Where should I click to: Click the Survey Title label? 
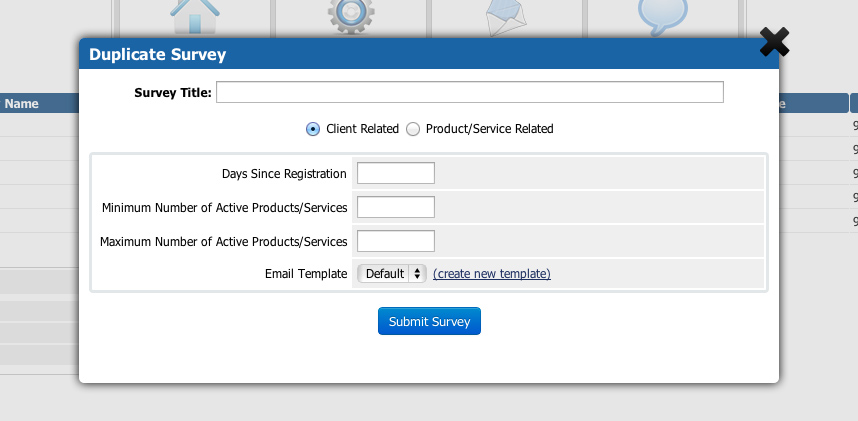point(172,93)
